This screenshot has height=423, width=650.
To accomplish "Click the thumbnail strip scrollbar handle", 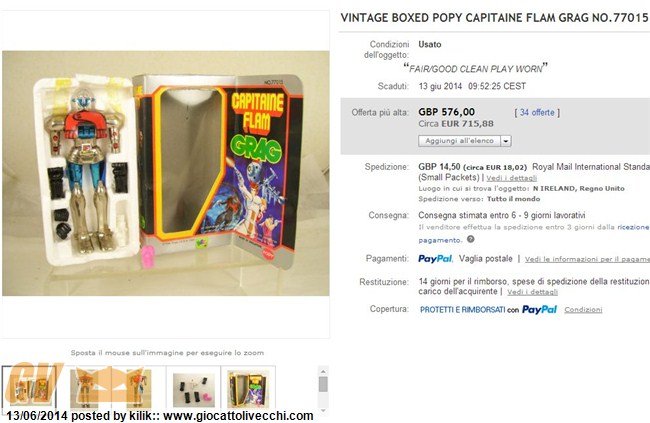I will pos(323,384).
